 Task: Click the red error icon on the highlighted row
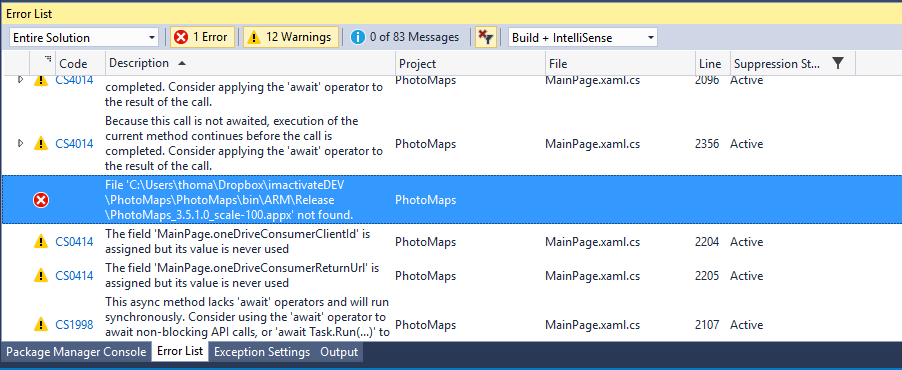click(41, 200)
